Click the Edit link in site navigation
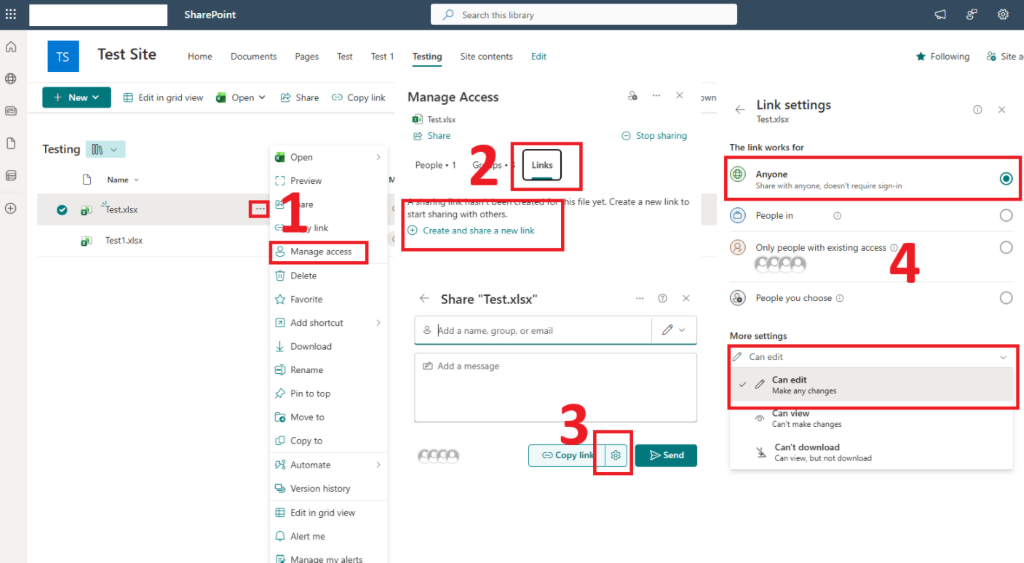The height and width of the screenshot is (563, 1024). pos(539,57)
